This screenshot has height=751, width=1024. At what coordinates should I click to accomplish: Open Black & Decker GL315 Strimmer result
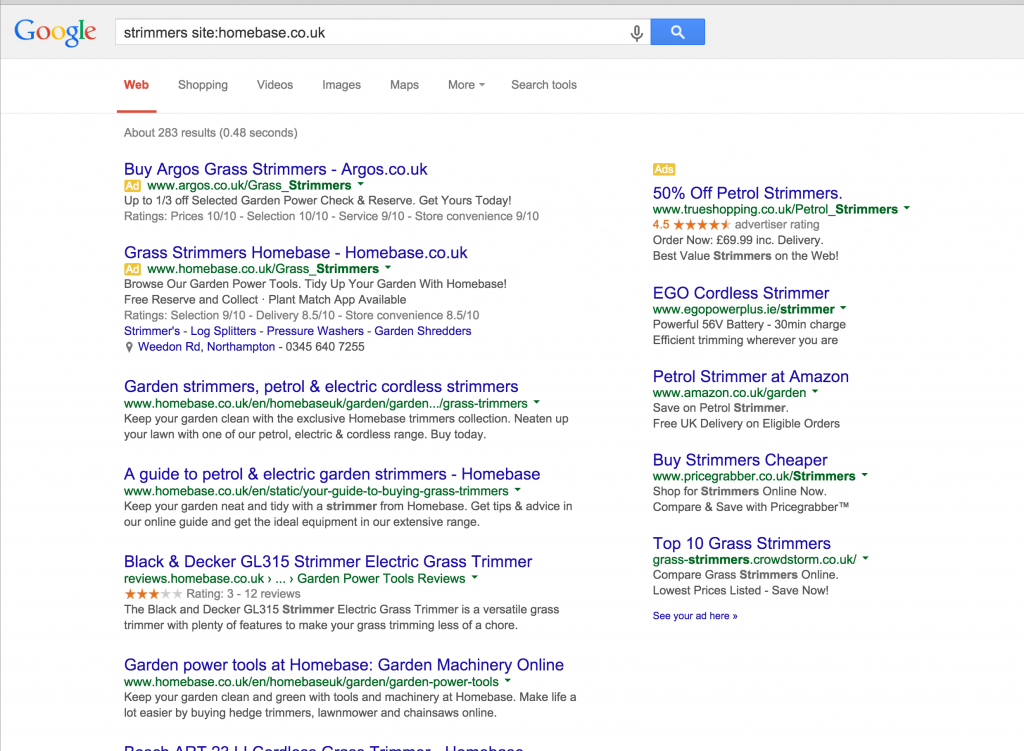click(328, 562)
